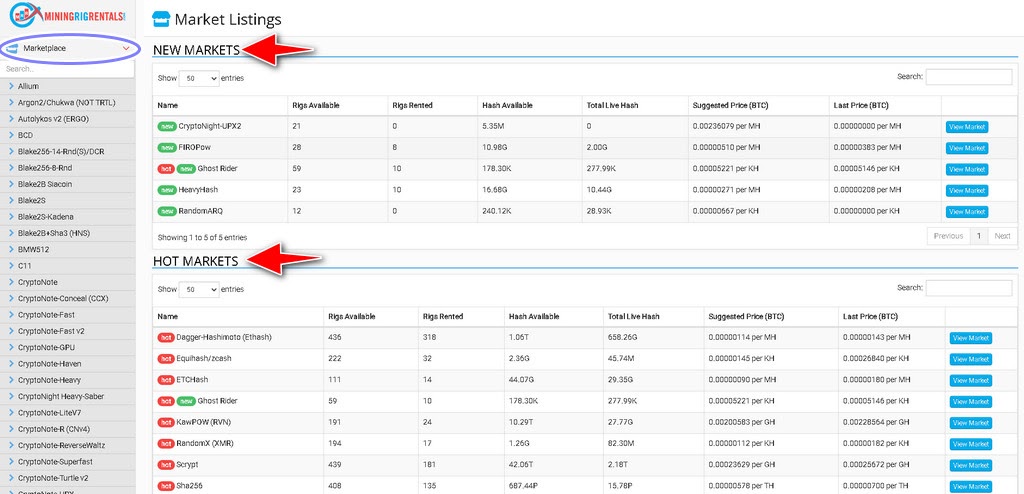Open Autolykos v2 (ERGO) sidebar item
Image resolution: width=1024 pixels, height=494 pixels.
[68, 119]
